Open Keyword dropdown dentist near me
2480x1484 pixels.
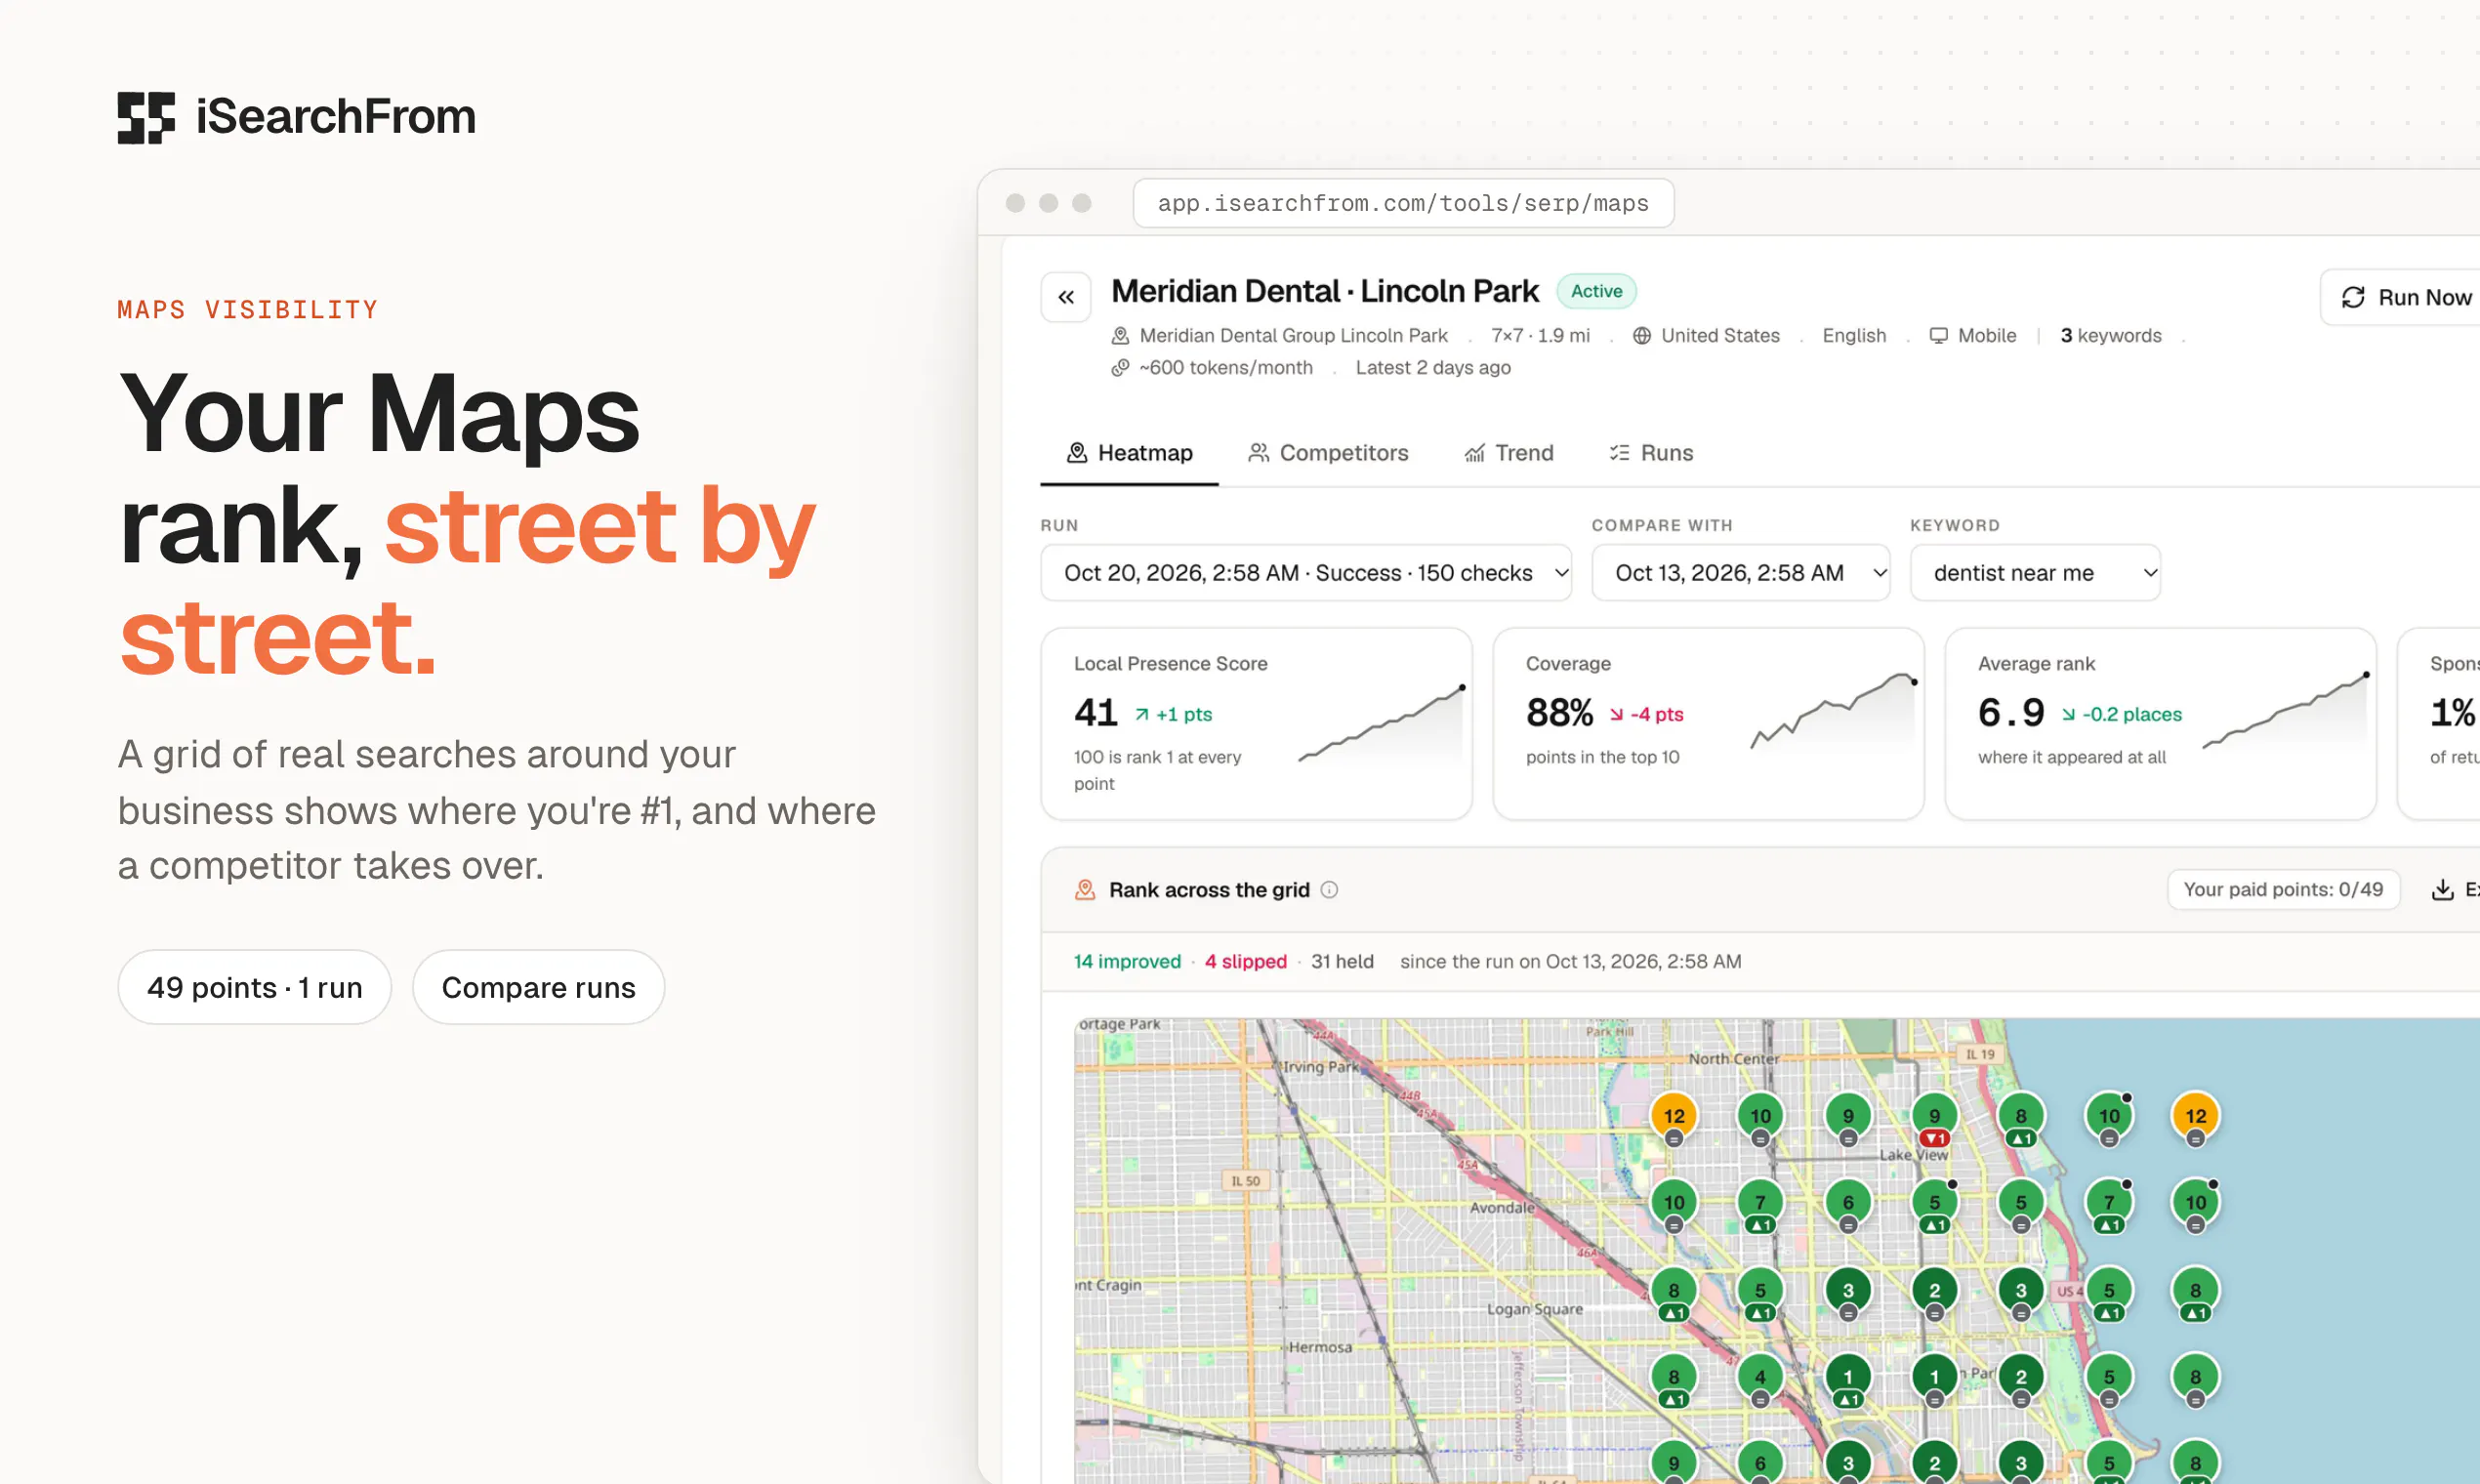[x=2035, y=573]
